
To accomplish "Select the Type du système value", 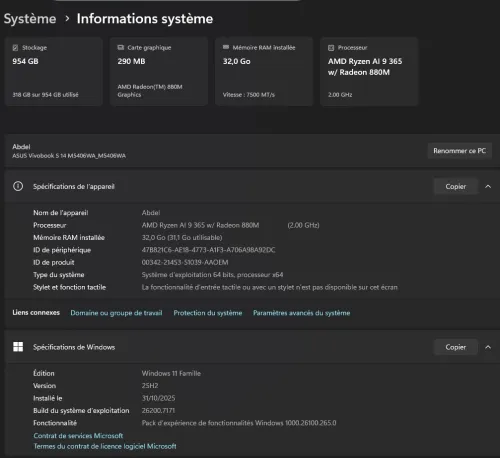I will pos(212,275).
